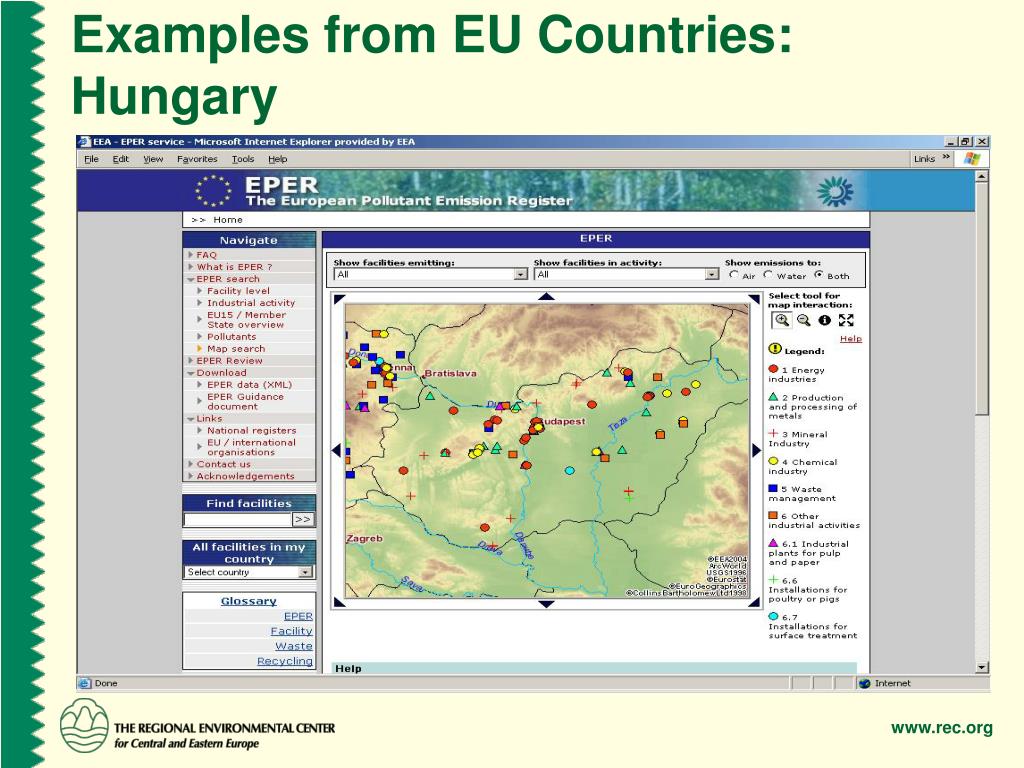Click the magenta pulp and paper legend triangle
Image resolution: width=1024 pixels, height=768 pixels.
pos(774,543)
